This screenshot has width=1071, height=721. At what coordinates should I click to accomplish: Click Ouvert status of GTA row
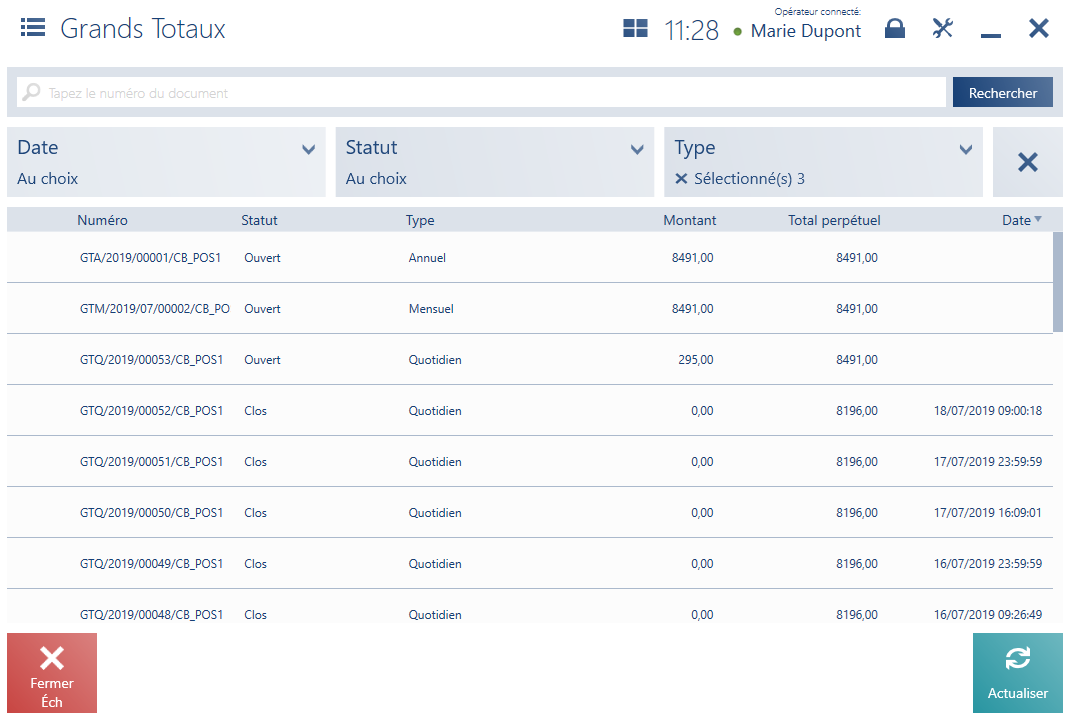coord(262,257)
